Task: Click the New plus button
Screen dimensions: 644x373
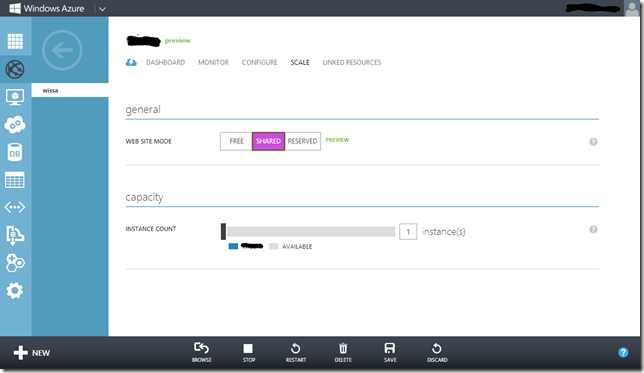Action: (x=32, y=353)
